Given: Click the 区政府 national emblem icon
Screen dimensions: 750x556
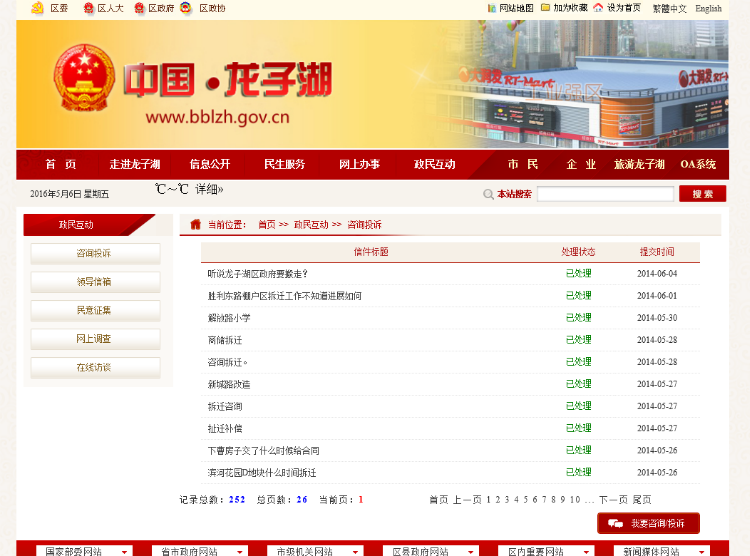Looking at the screenshot, I should click(139, 8).
